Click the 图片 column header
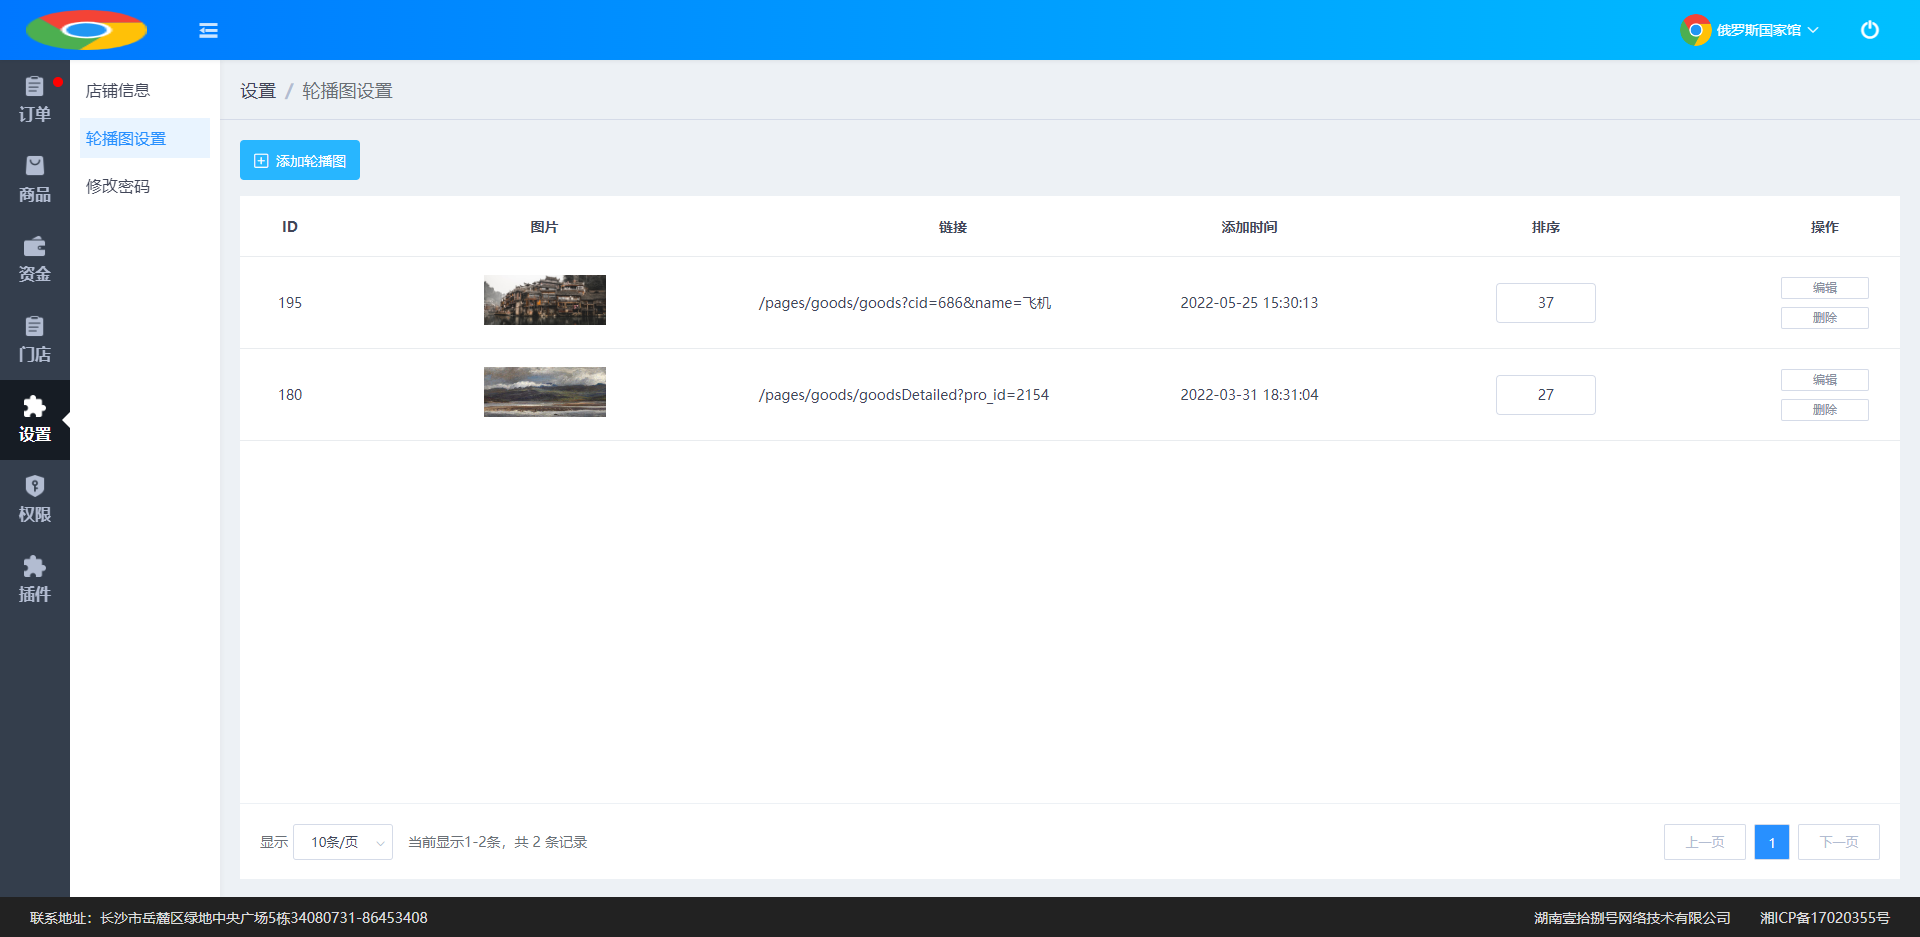1920x937 pixels. pos(544,227)
